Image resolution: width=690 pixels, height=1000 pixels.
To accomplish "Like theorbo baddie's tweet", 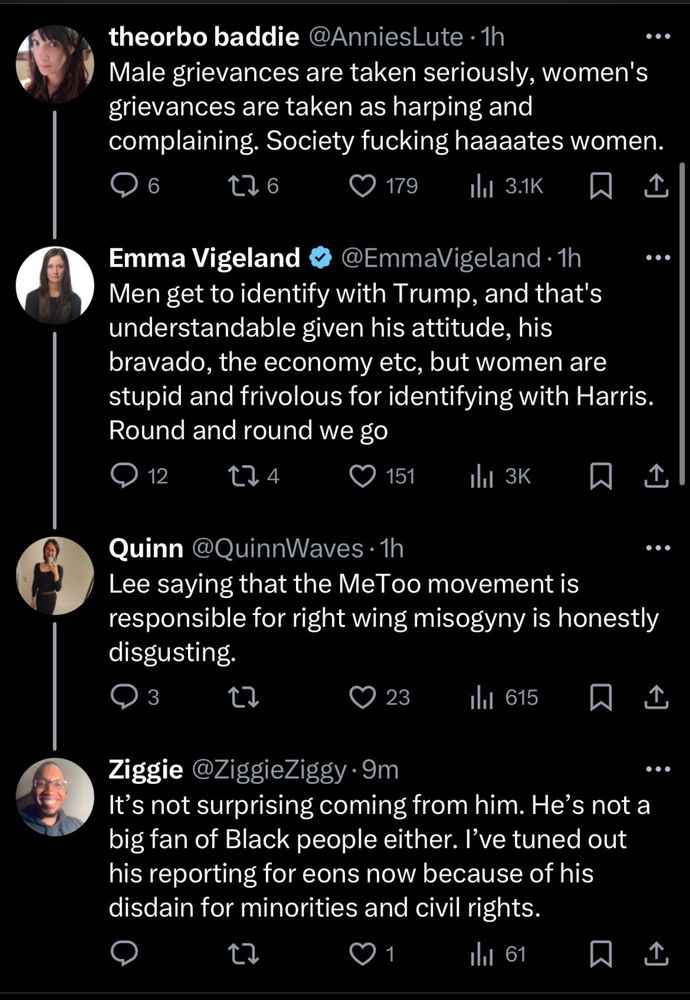I will pos(363,186).
